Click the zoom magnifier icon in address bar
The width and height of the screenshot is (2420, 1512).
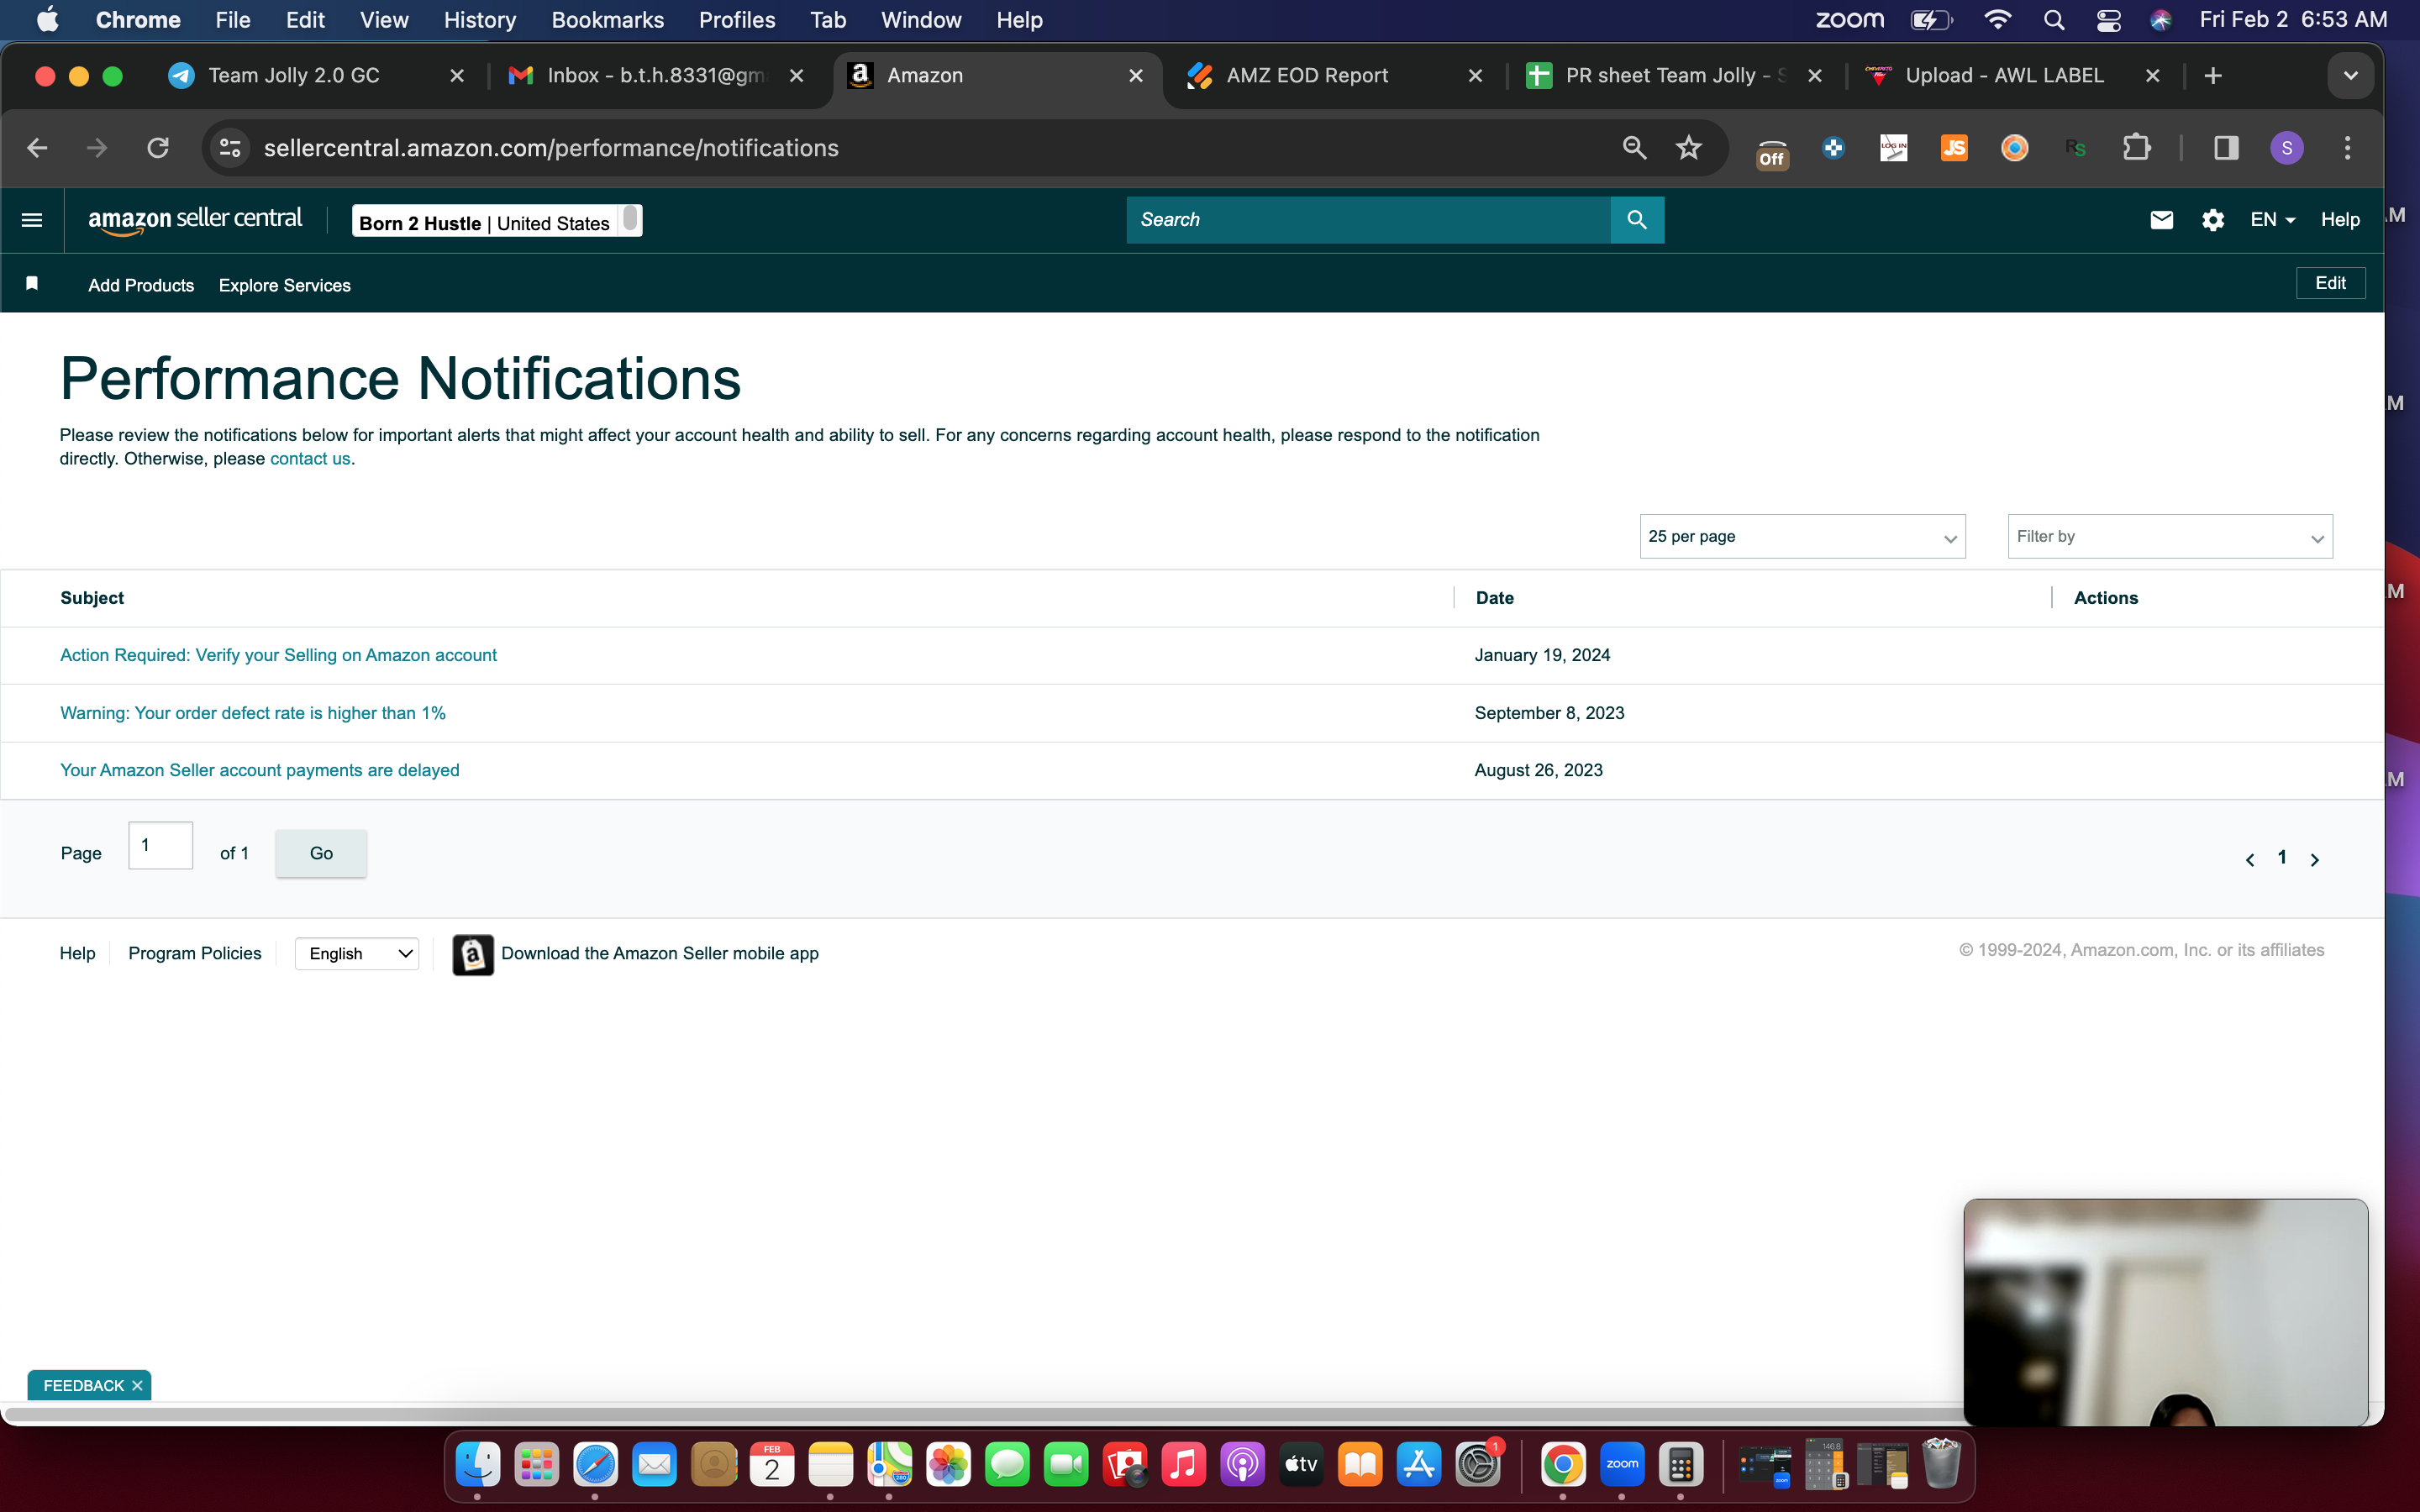[1634, 148]
